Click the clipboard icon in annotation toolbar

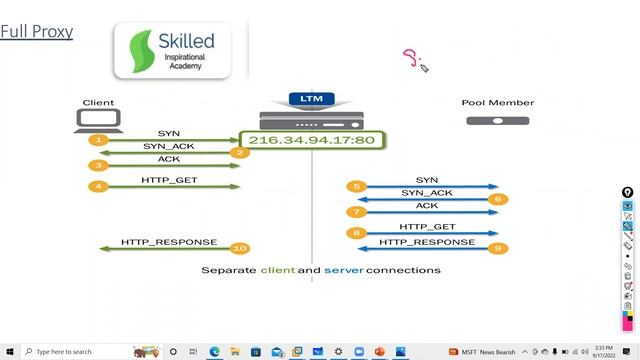pyautogui.click(x=627, y=306)
